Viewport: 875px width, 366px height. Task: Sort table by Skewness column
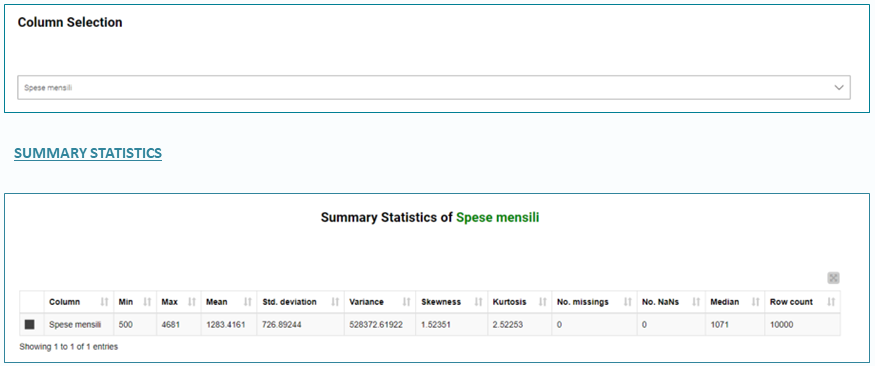point(452,302)
